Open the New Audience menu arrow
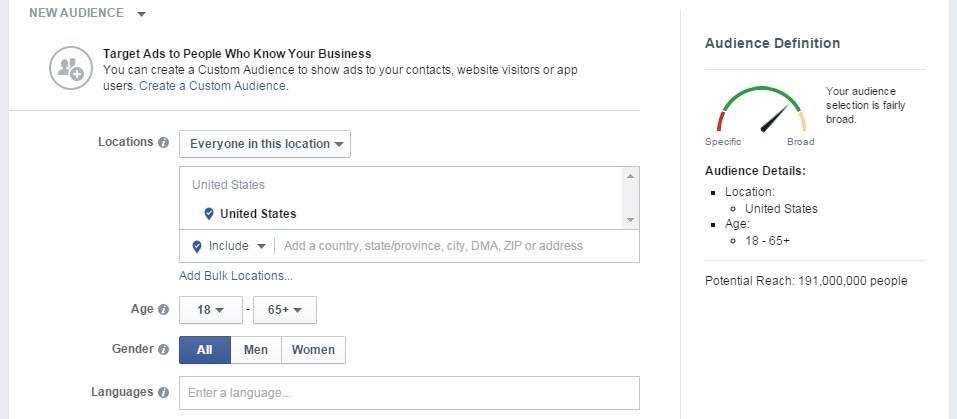The width and height of the screenshot is (957, 419). (142, 13)
